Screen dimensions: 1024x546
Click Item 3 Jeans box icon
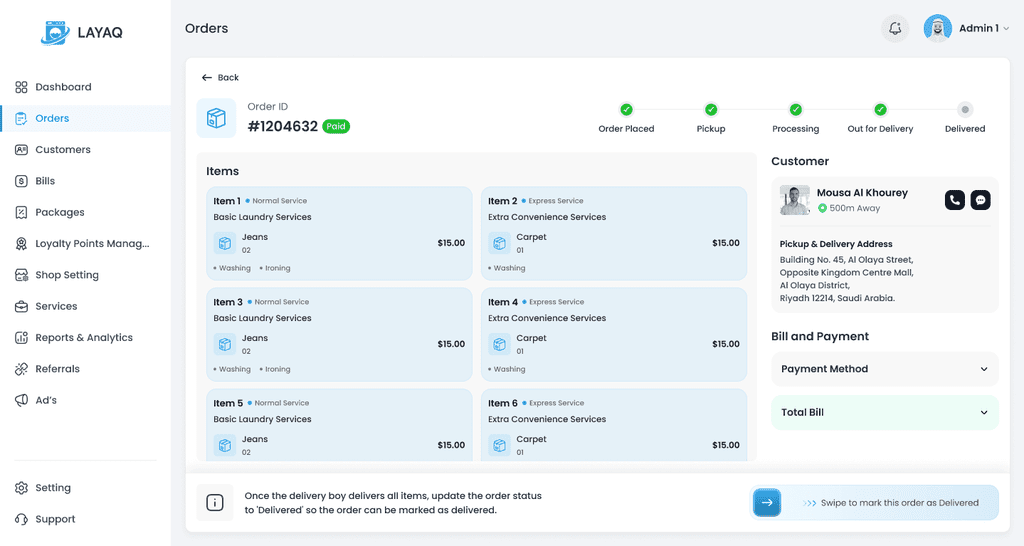pos(225,344)
